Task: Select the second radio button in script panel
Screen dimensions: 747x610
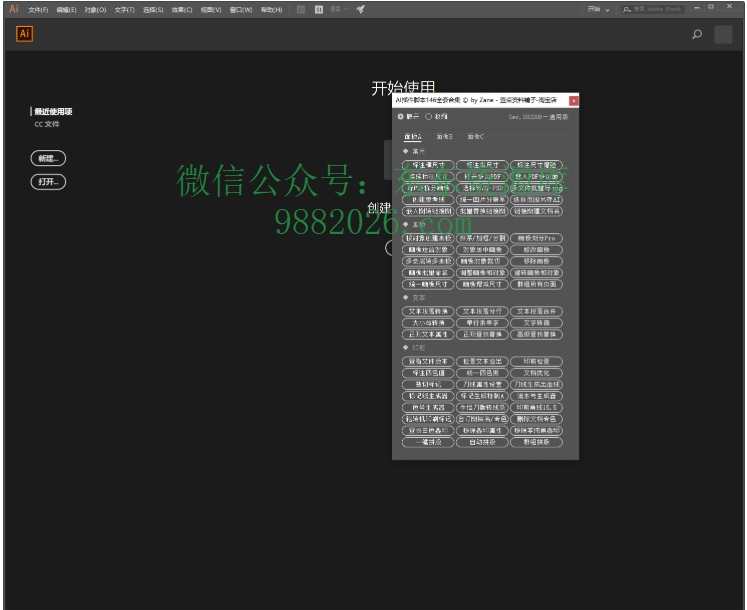Action: pos(429,117)
